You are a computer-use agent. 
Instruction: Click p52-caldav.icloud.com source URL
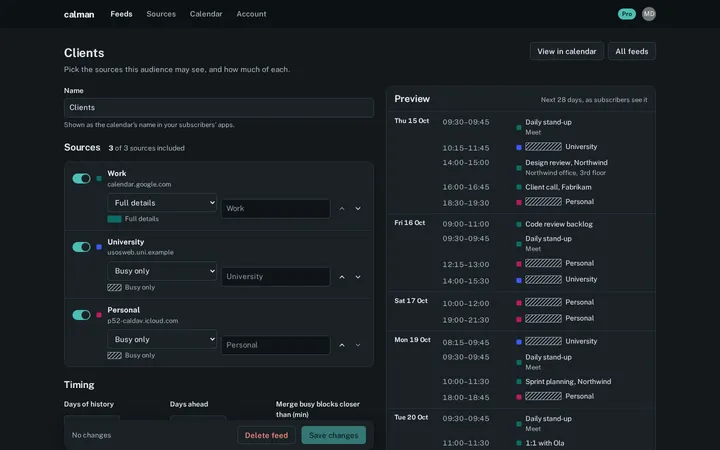pyautogui.click(x=143, y=321)
